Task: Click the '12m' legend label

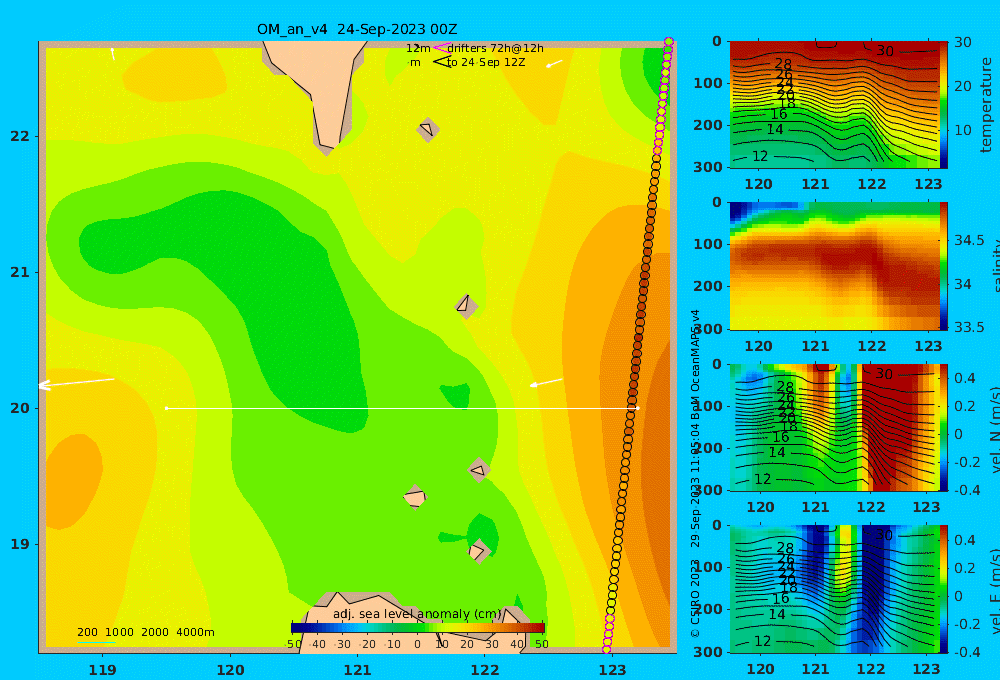Action: coord(418,48)
